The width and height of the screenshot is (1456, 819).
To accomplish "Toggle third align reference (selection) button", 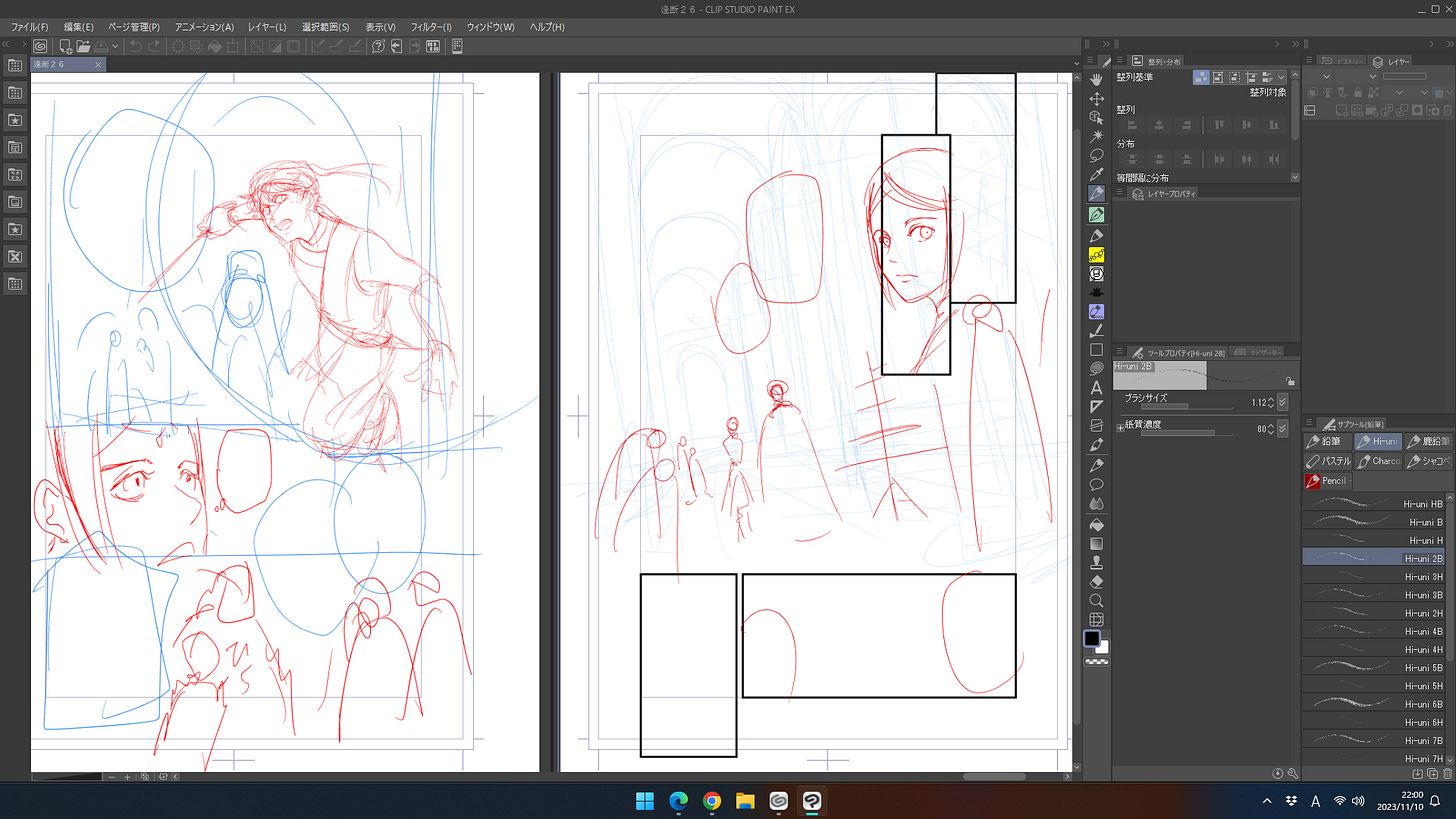I will [1236, 77].
